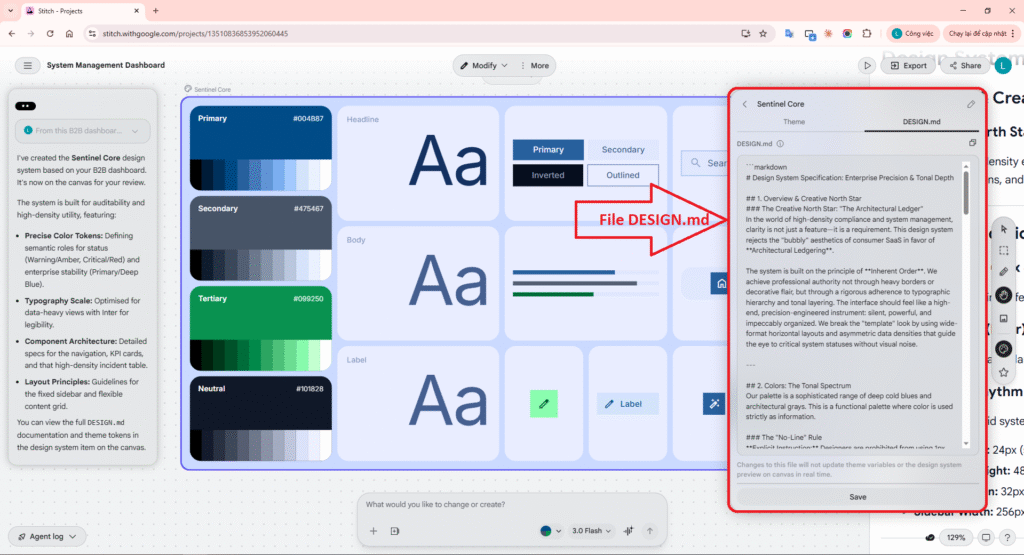The image size is (1024, 555).
Task: Click the Play preview icon
Action: [866, 66]
